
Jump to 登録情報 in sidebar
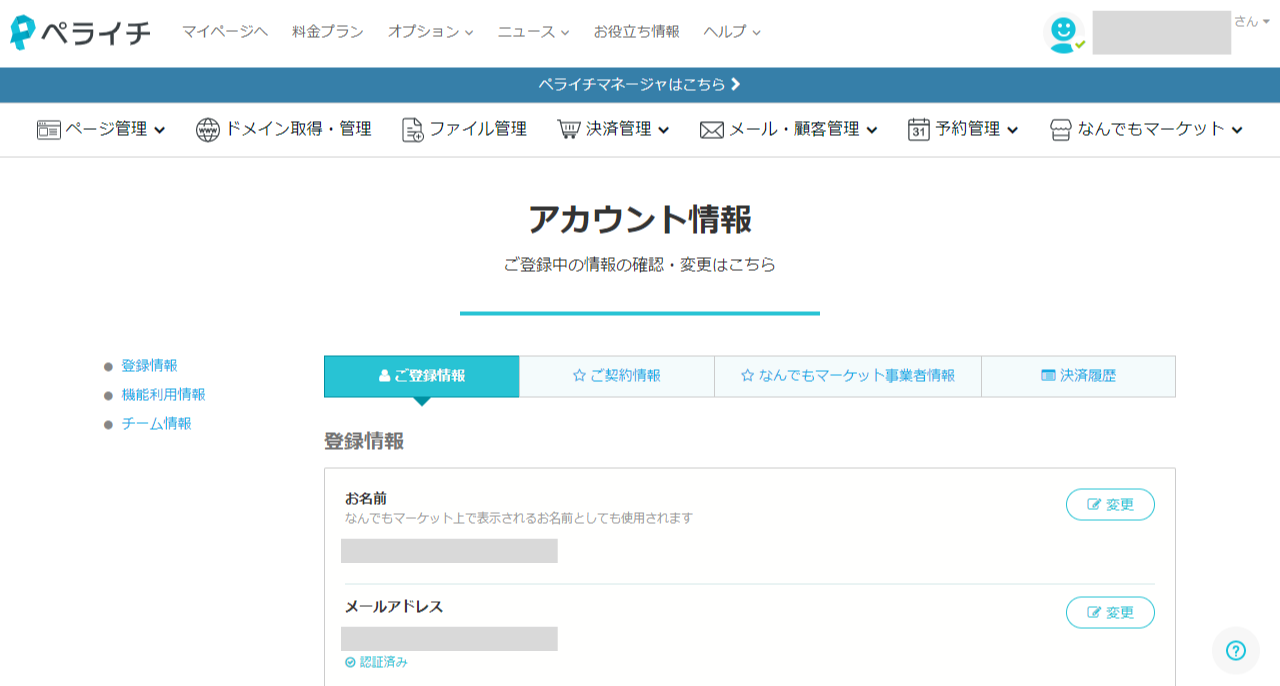pos(149,366)
